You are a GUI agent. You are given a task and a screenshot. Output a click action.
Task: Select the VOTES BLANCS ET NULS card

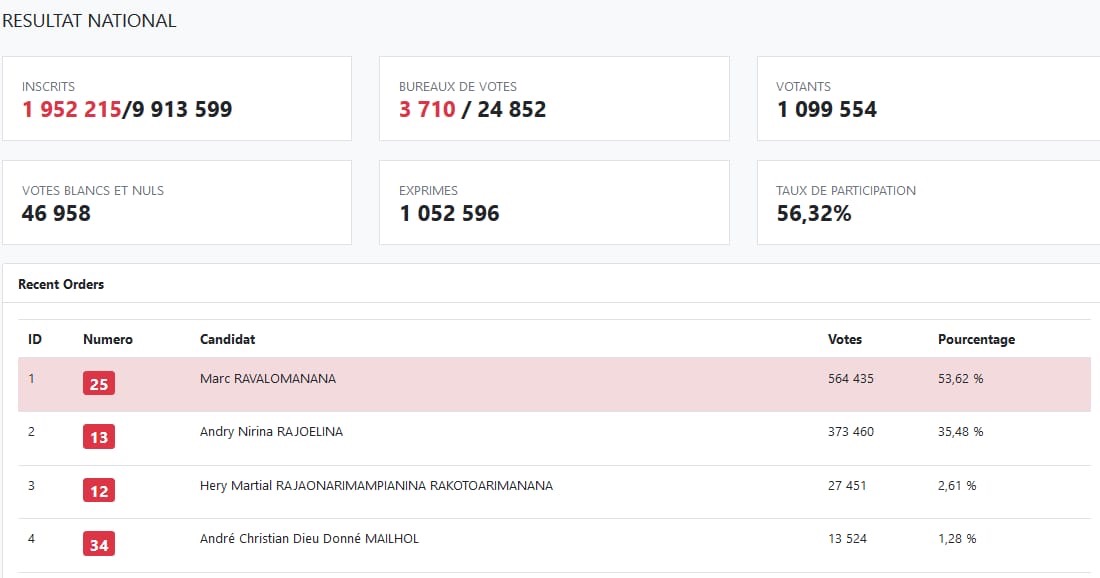pos(177,203)
